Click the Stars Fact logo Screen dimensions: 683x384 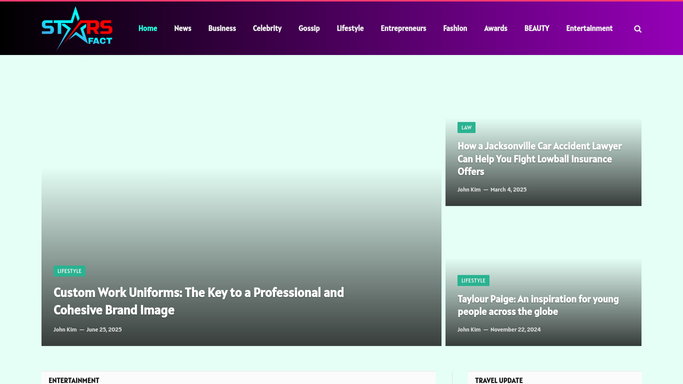(77, 28)
